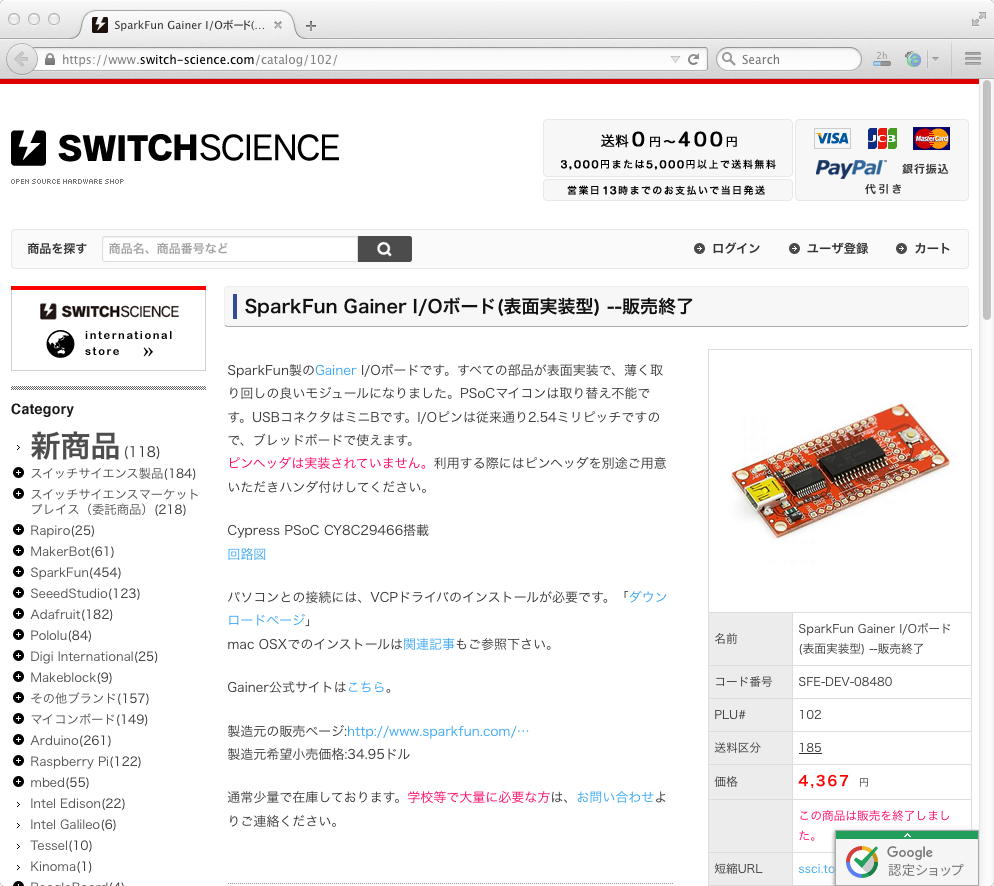Open the その他ブランド(157) category
The width and height of the screenshot is (994, 886).
coord(90,698)
